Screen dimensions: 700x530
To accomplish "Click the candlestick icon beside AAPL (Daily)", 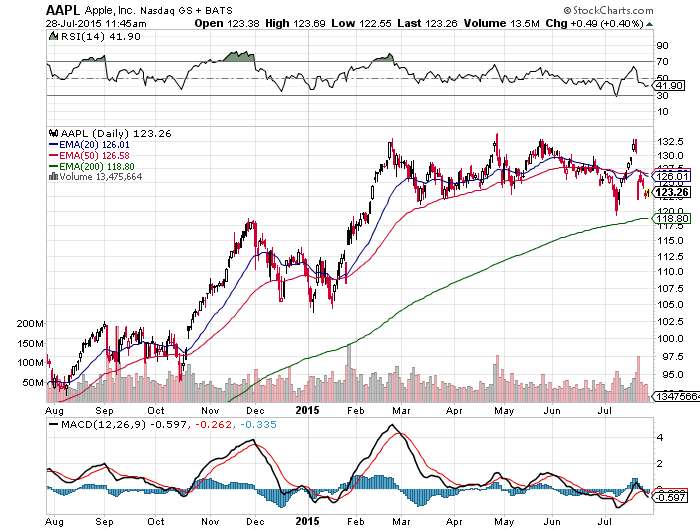I will [54, 133].
